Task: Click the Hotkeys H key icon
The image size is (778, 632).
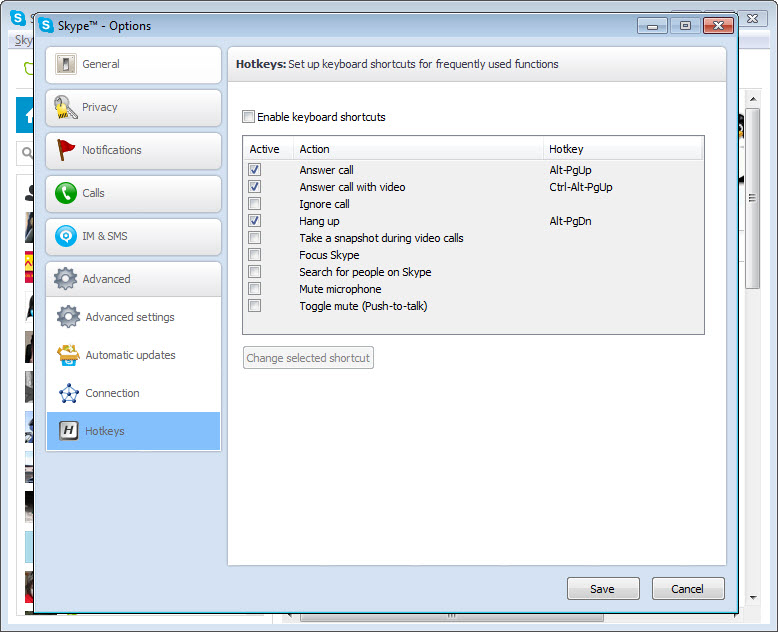Action: [68, 431]
